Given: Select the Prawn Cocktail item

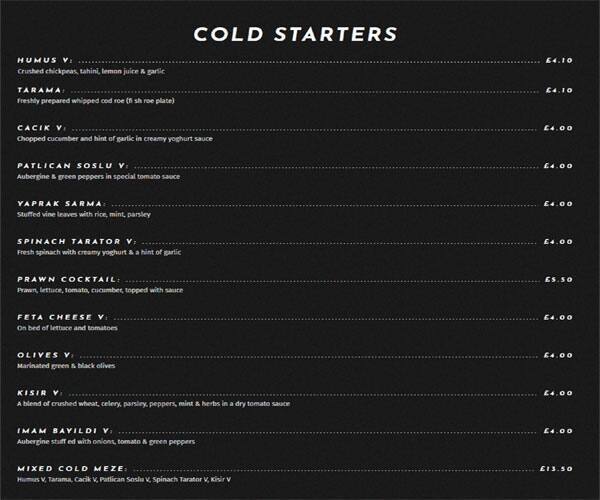Looking at the screenshot, I should 68,280.
